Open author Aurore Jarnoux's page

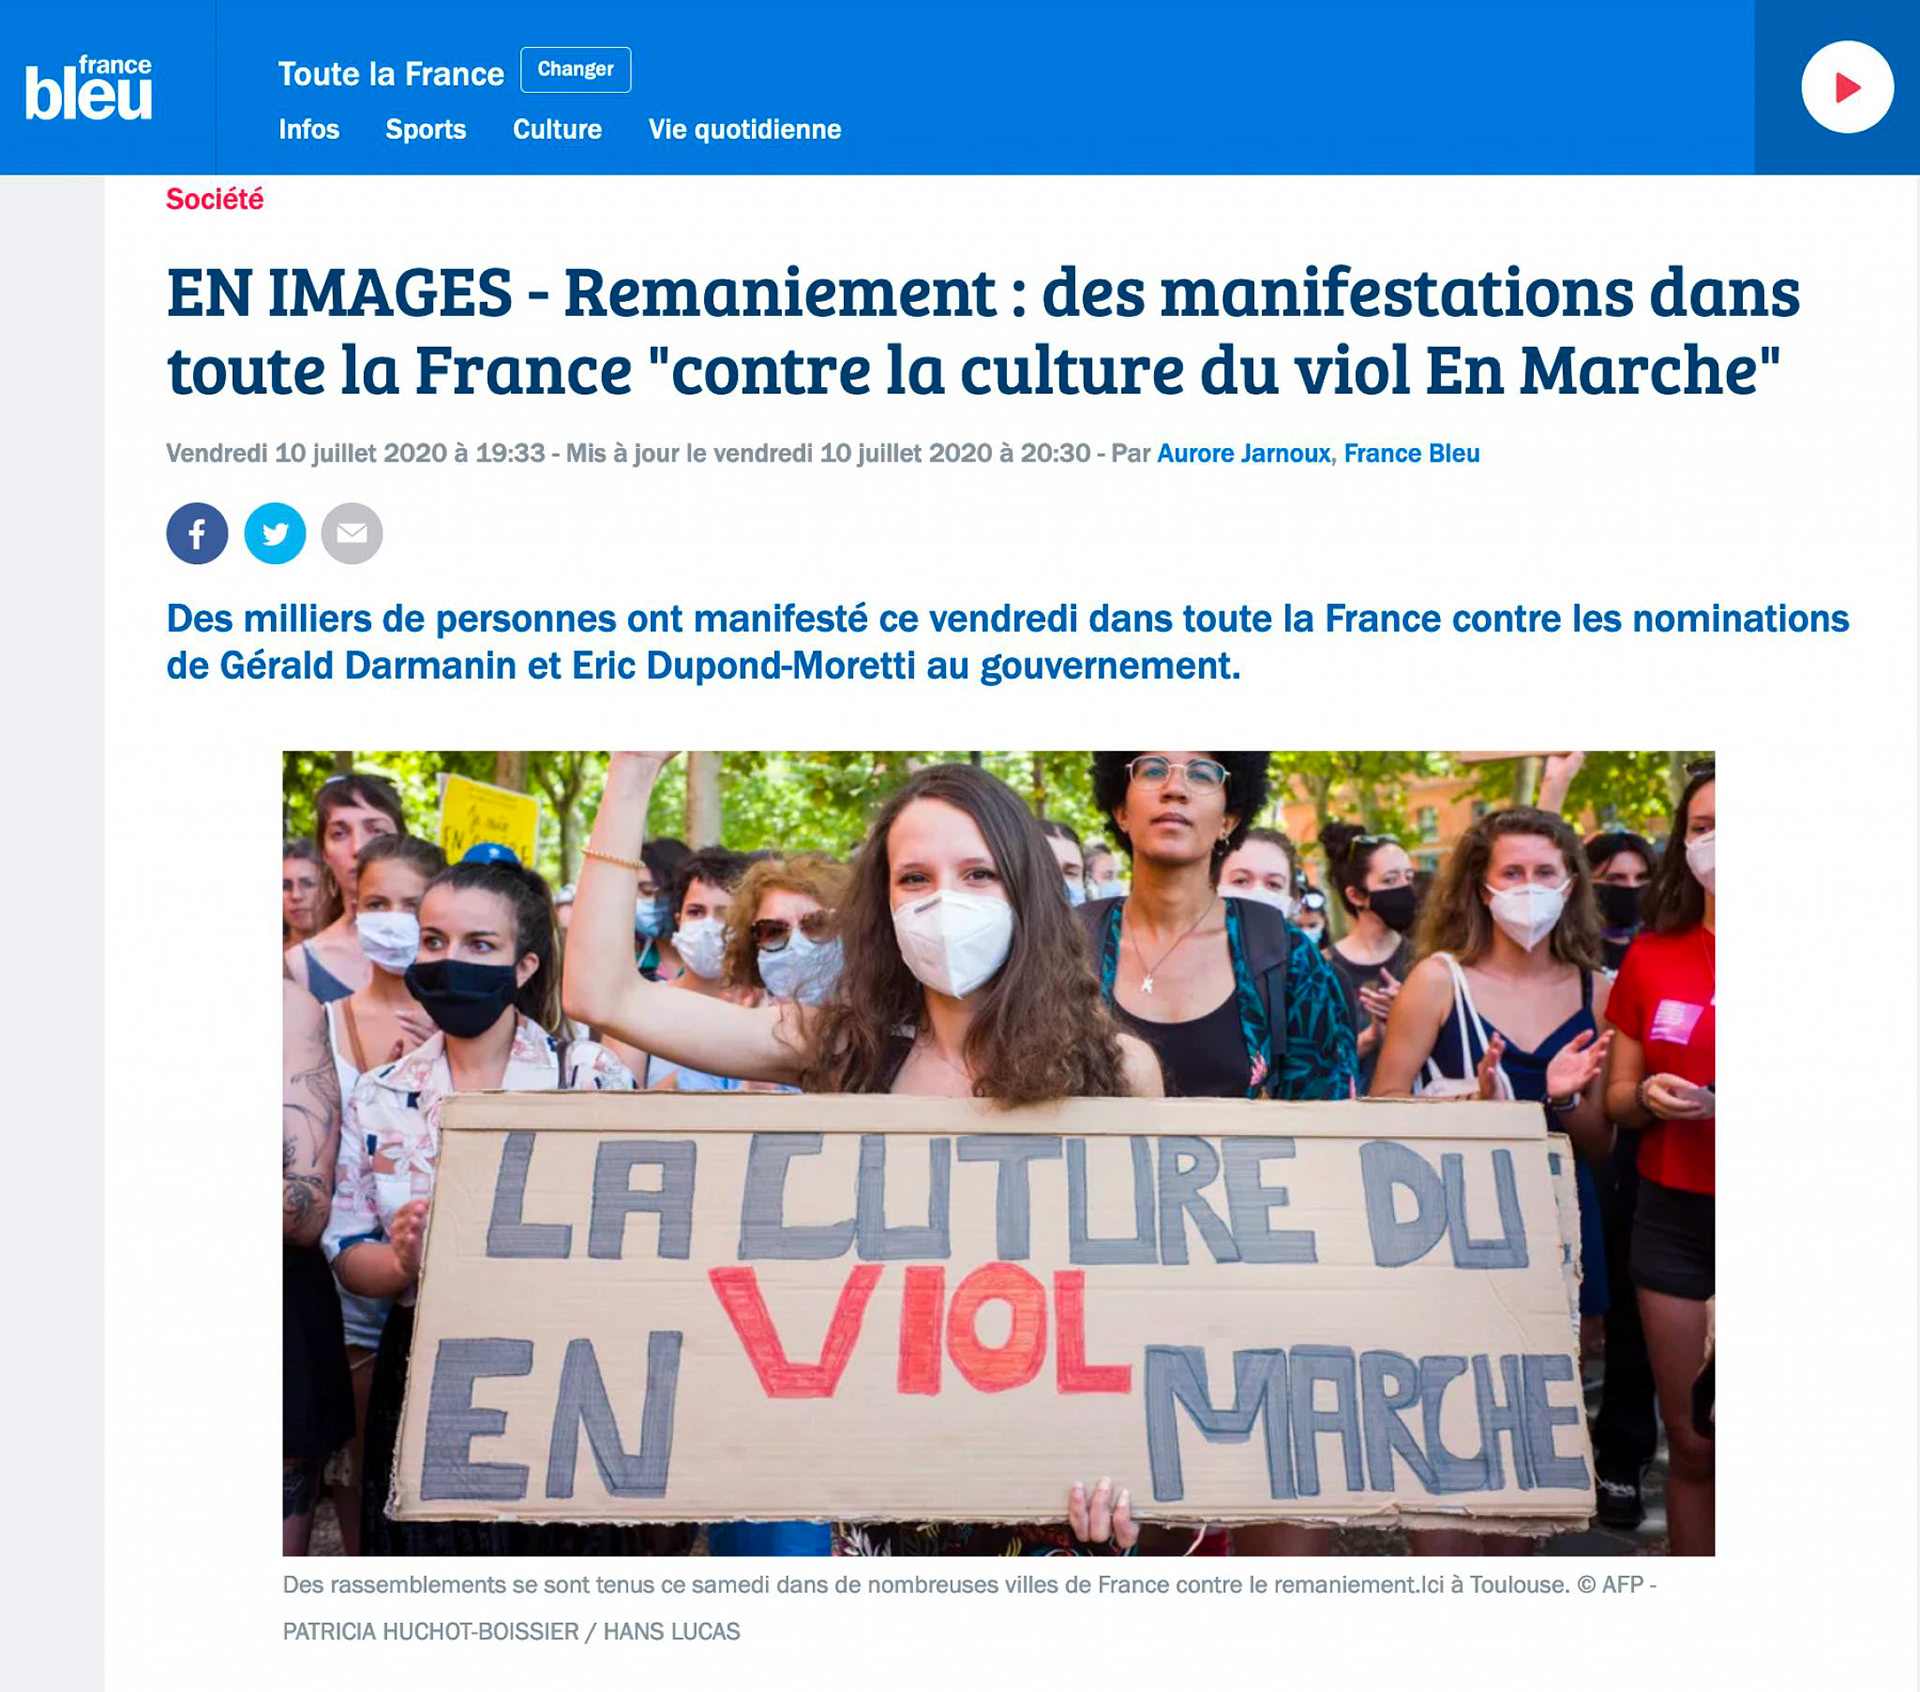(x=1243, y=454)
